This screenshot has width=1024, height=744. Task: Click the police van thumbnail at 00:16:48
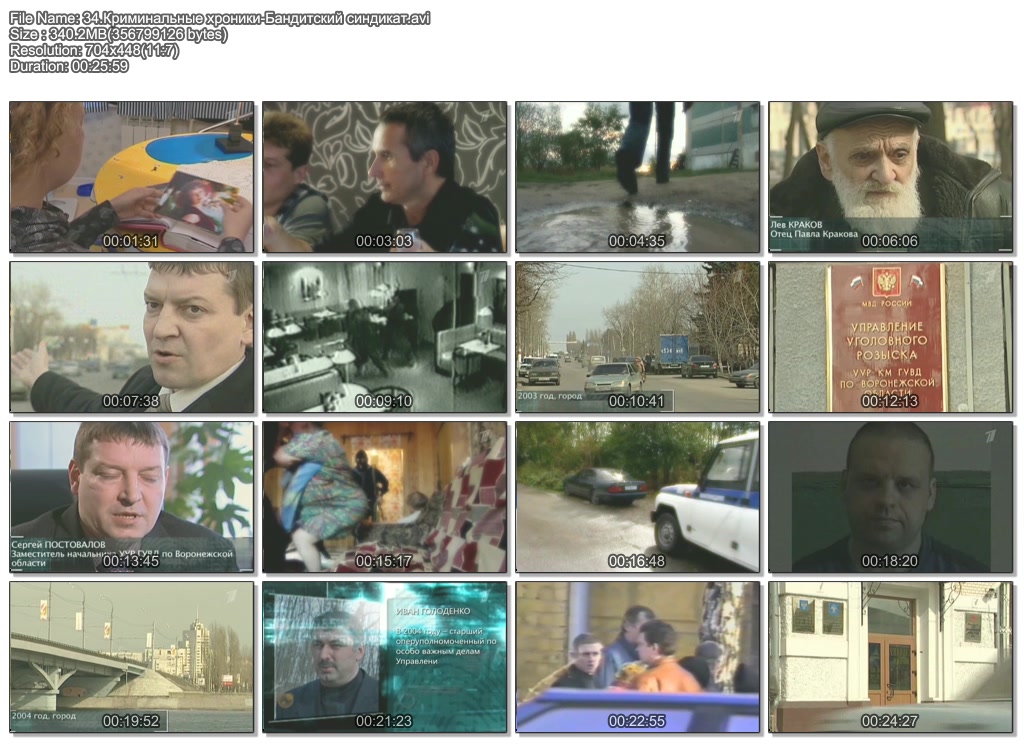tap(637, 497)
